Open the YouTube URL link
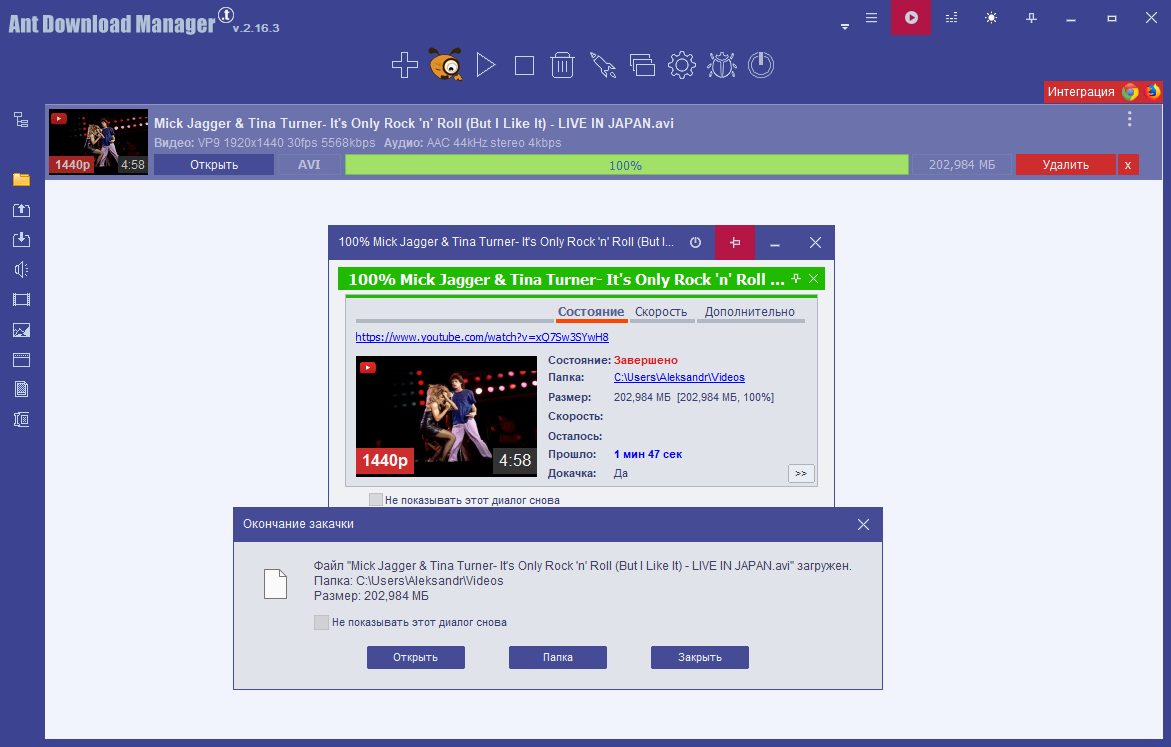Screen dimensions: 1171x747 [x=481, y=337]
